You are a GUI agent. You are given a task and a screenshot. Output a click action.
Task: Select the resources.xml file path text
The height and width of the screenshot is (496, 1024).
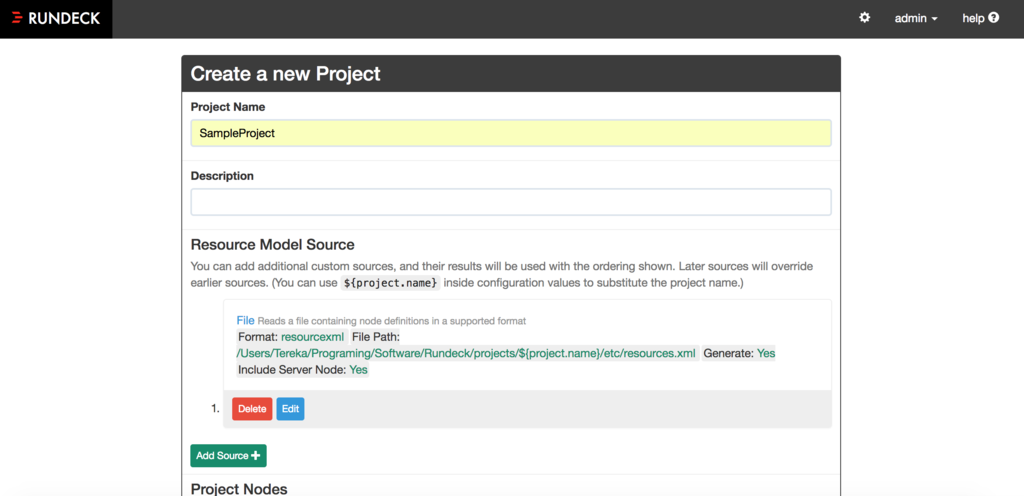tap(466, 354)
